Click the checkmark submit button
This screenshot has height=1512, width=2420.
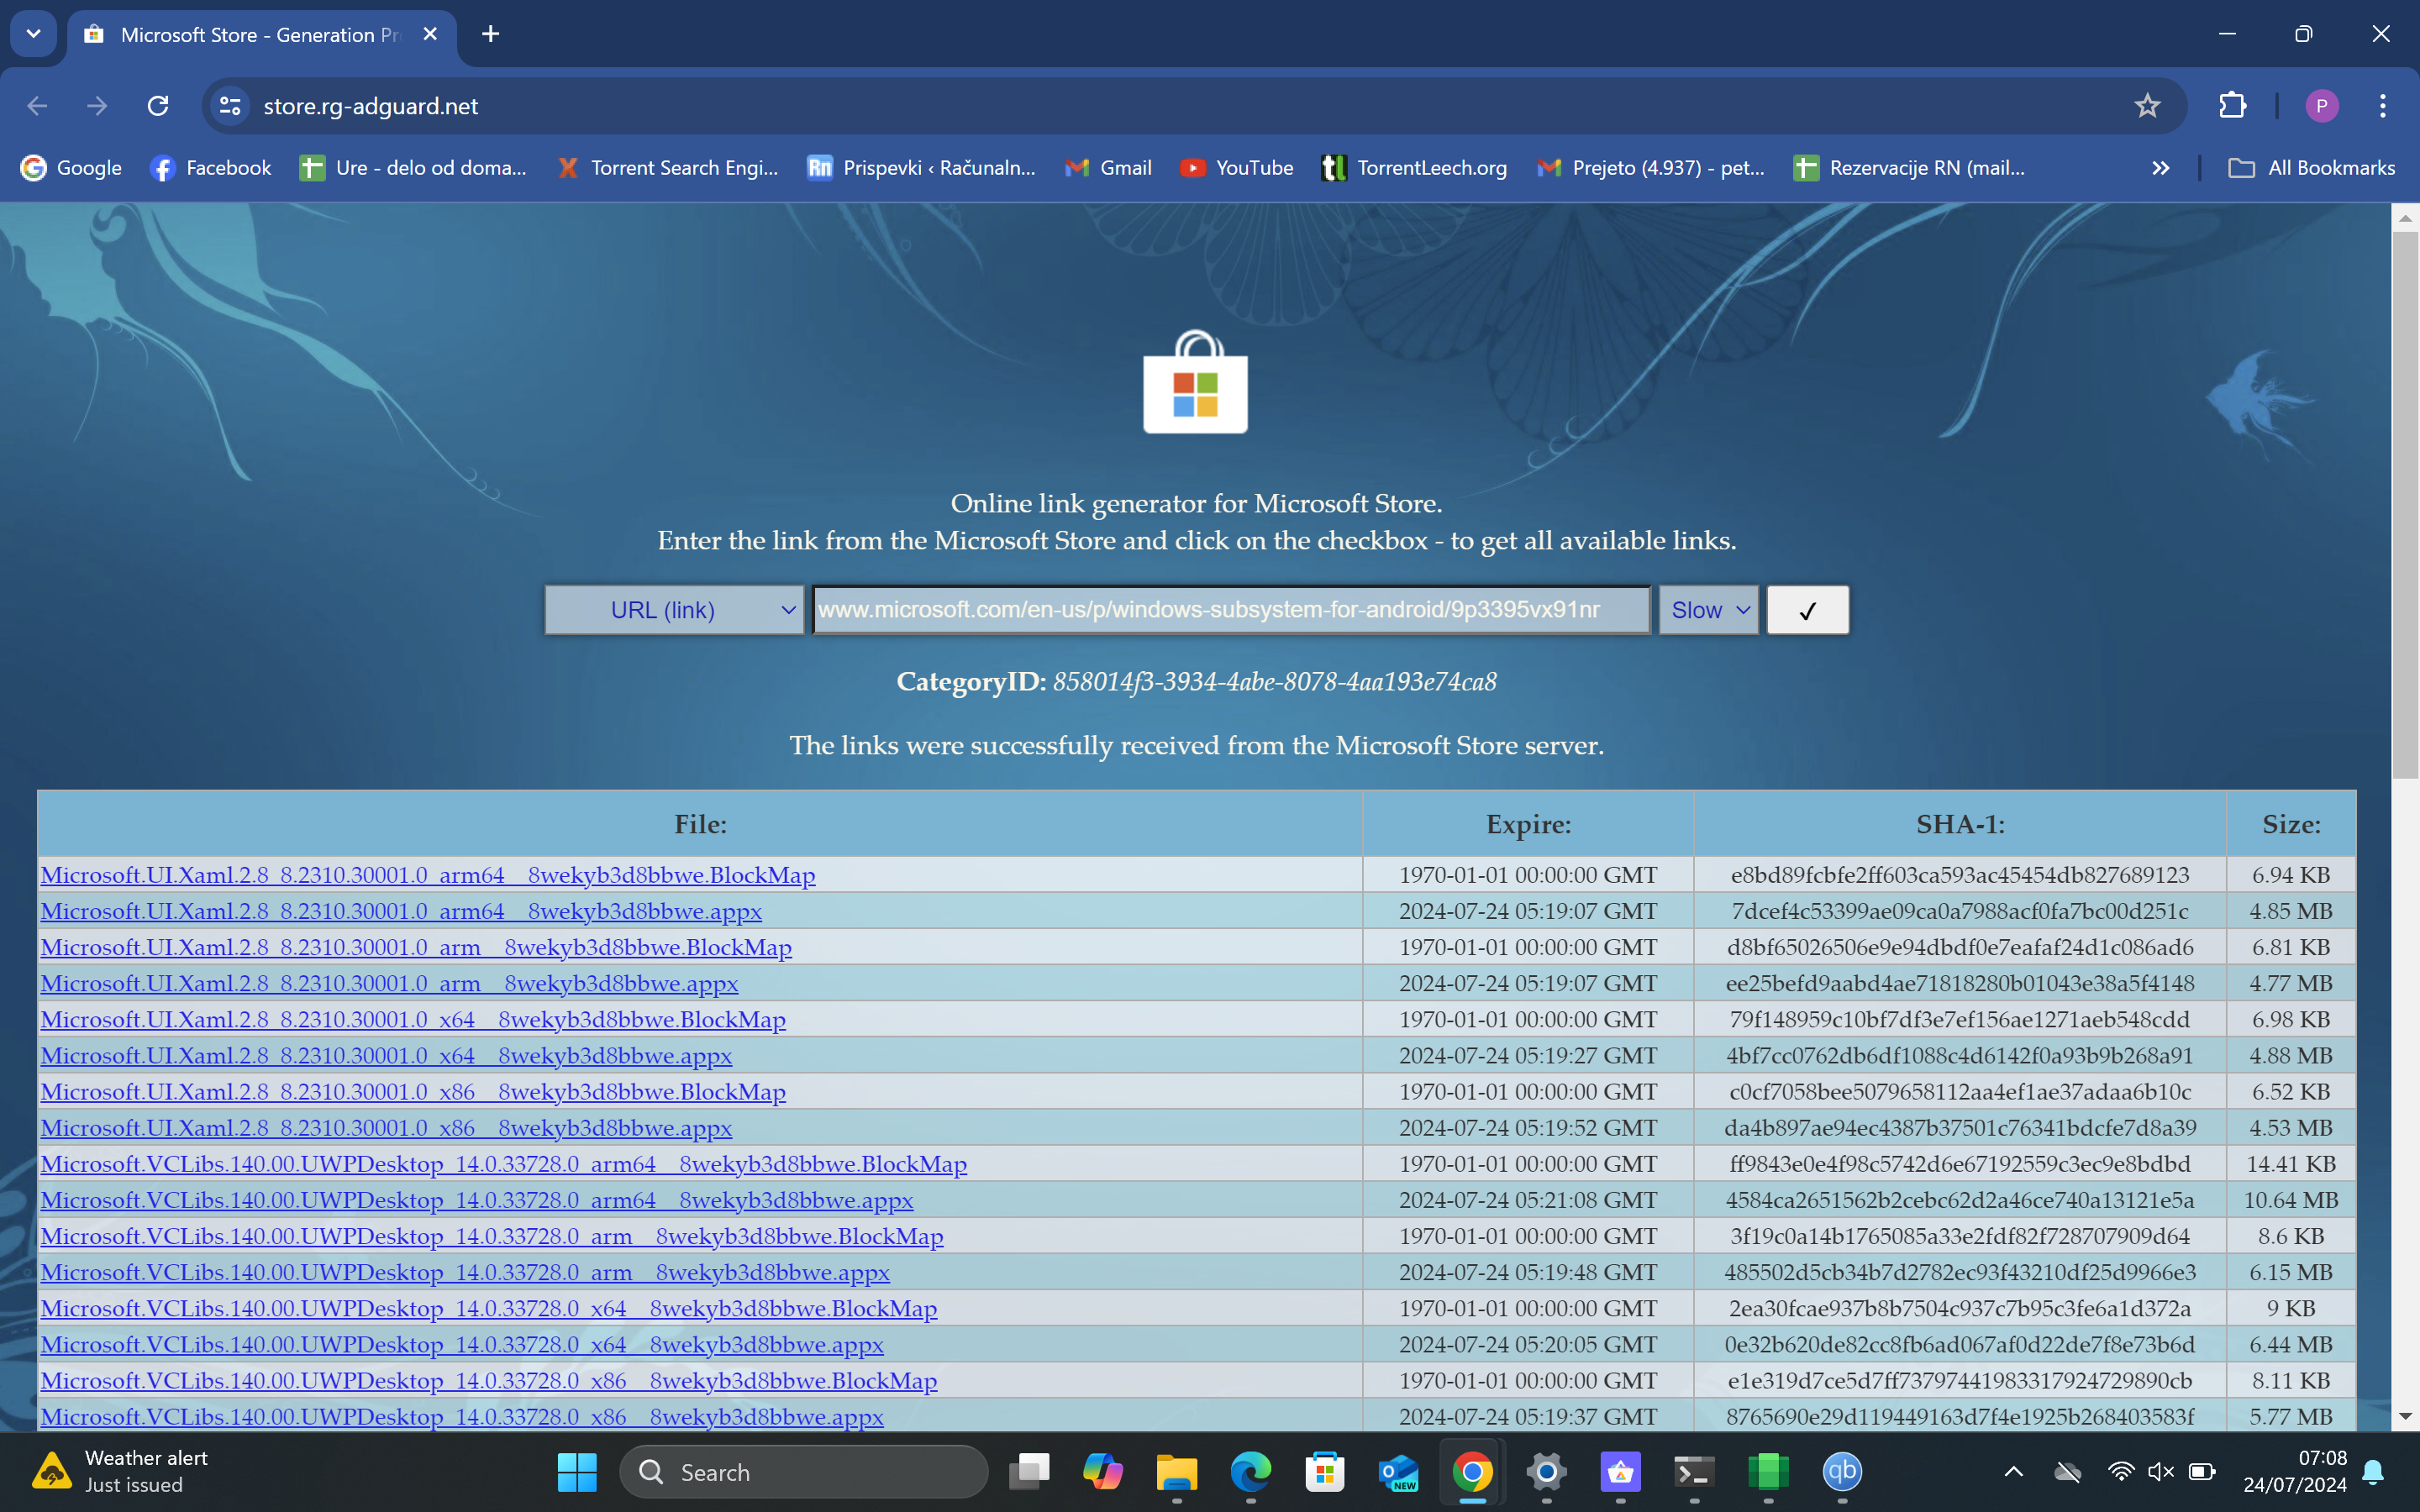click(x=1807, y=610)
